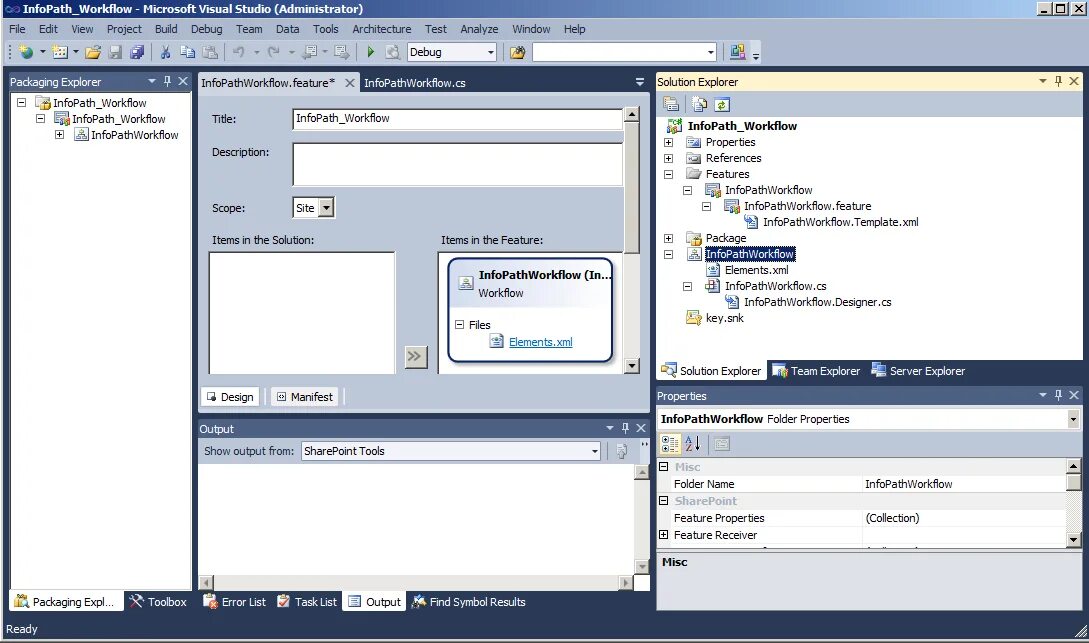The image size is (1089, 643).
Task: Click the Redo arrow icon
Action: [274, 52]
